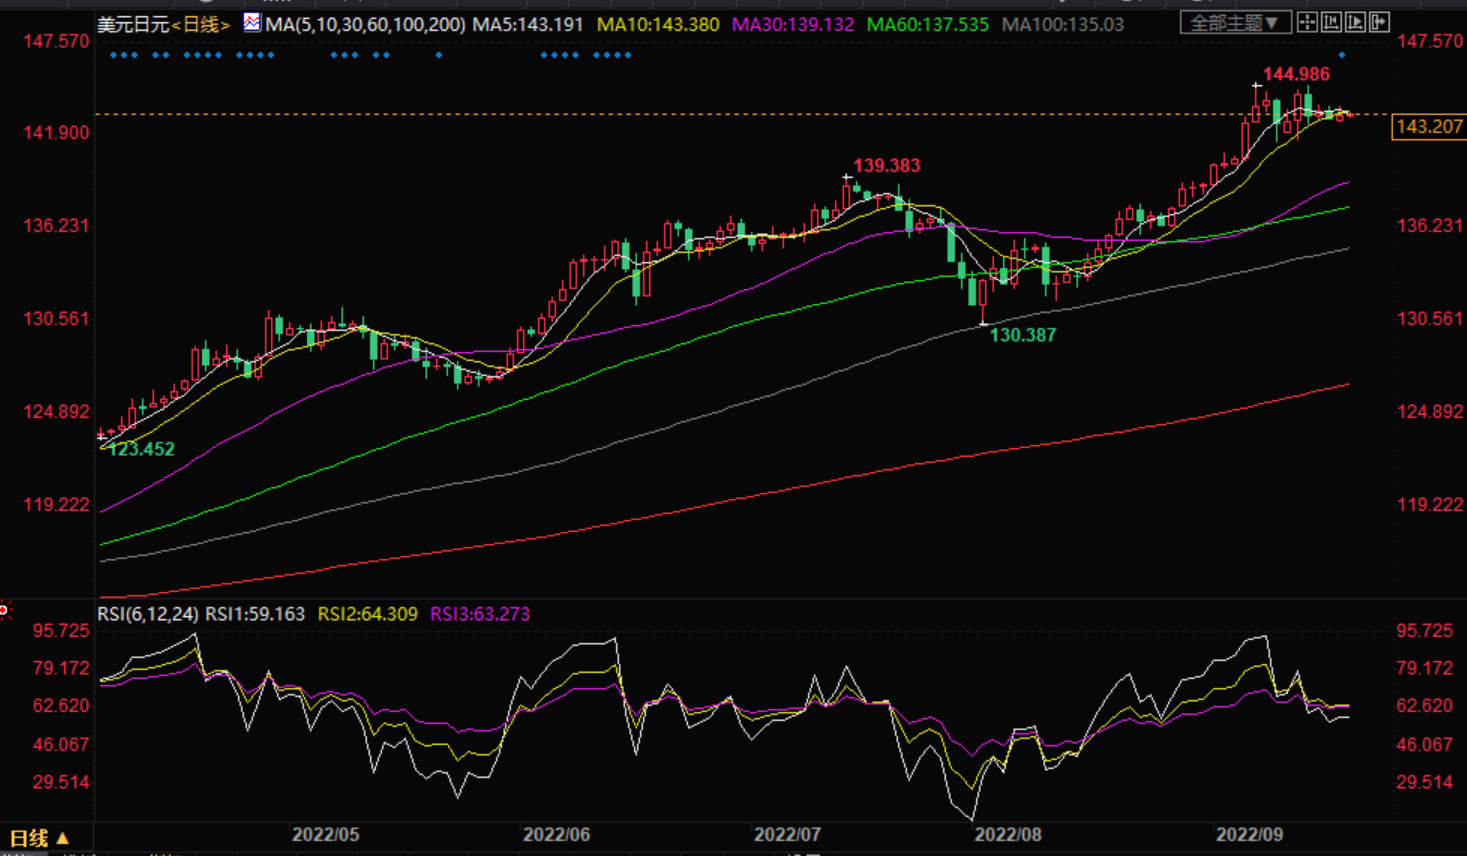This screenshot has width=1467, height=856.
Task: Click the left axis 147.570 price label
Action: [56, 41]
